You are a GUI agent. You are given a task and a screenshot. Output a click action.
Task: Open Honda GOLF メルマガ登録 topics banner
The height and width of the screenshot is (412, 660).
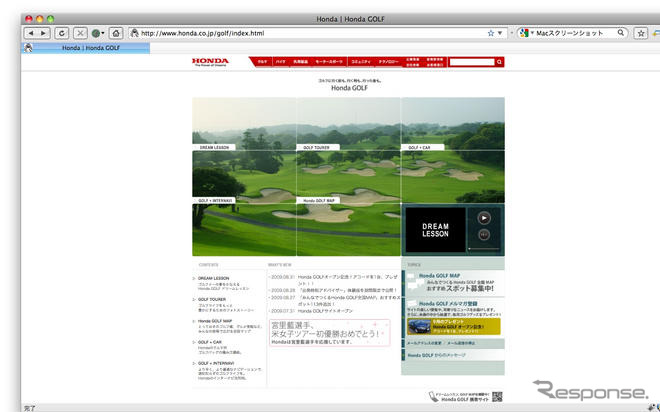(x=453, y=308)
